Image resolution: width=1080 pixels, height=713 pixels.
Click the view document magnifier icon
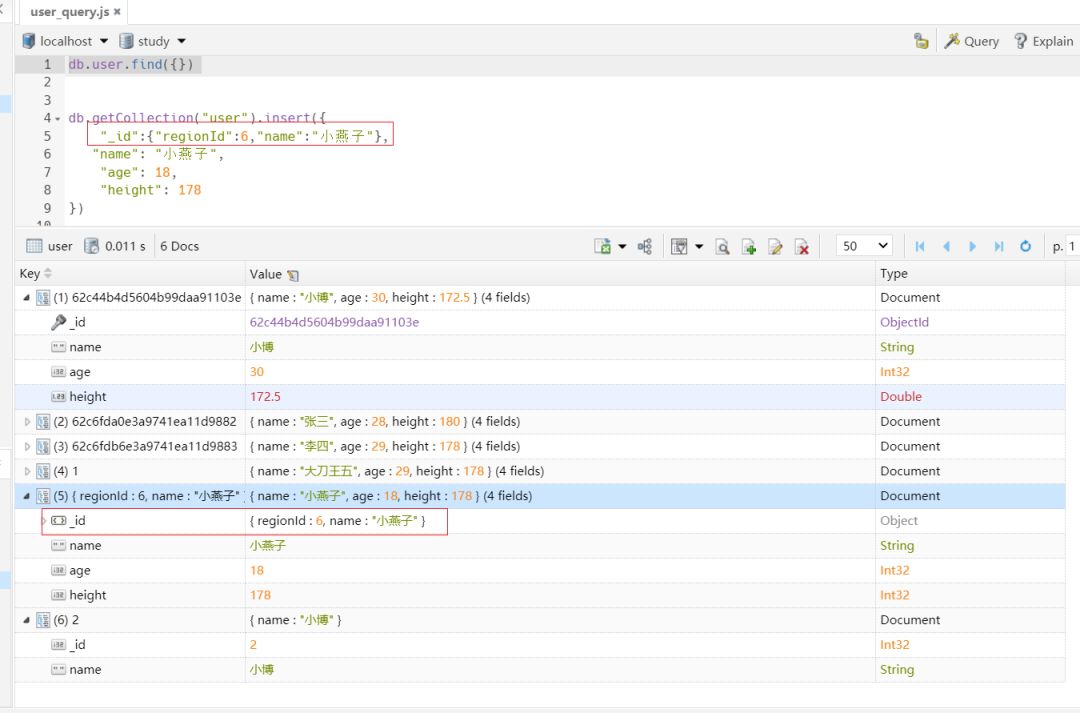coord(722,246)
